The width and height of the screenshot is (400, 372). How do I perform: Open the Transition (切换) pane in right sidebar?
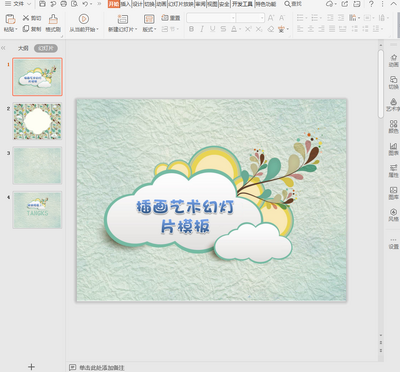coord(393,82)
